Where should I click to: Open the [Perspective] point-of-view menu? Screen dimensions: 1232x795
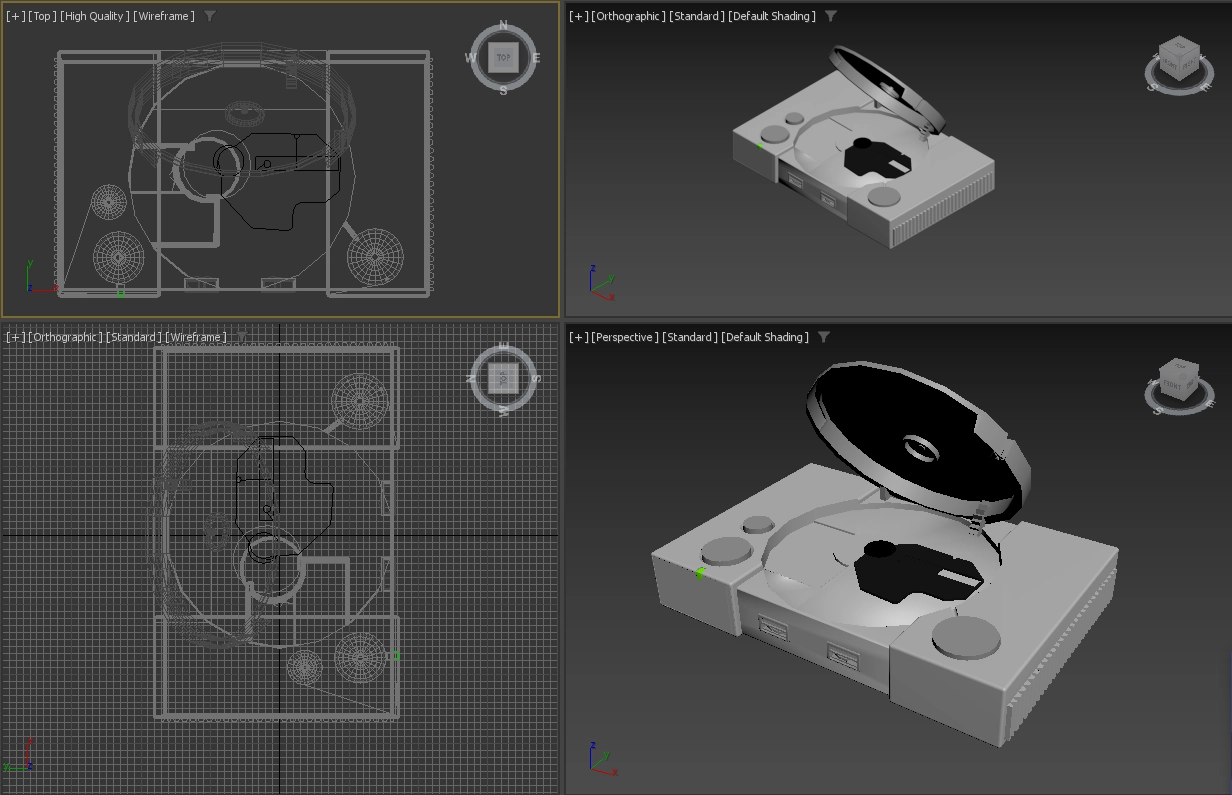(625, 337)
